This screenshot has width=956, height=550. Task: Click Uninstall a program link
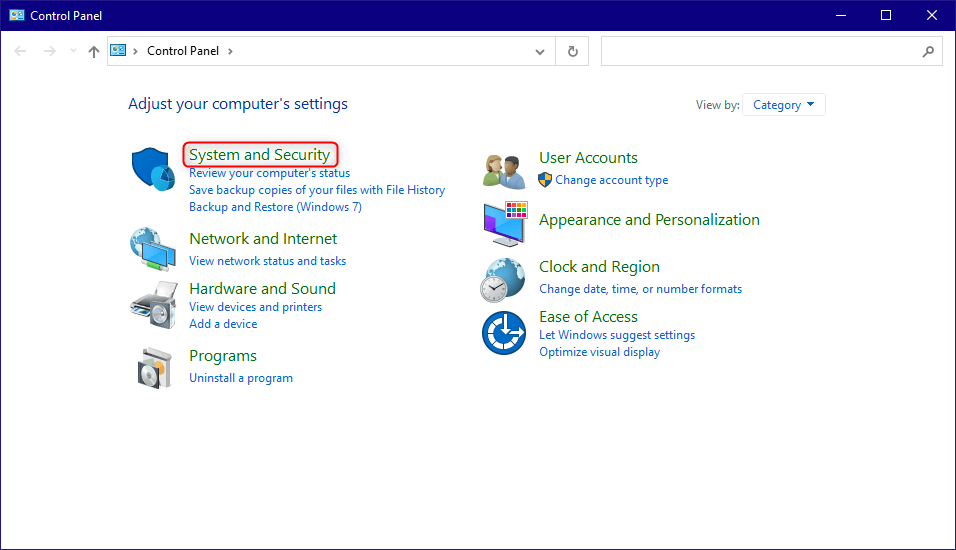[x=241, y=378]
